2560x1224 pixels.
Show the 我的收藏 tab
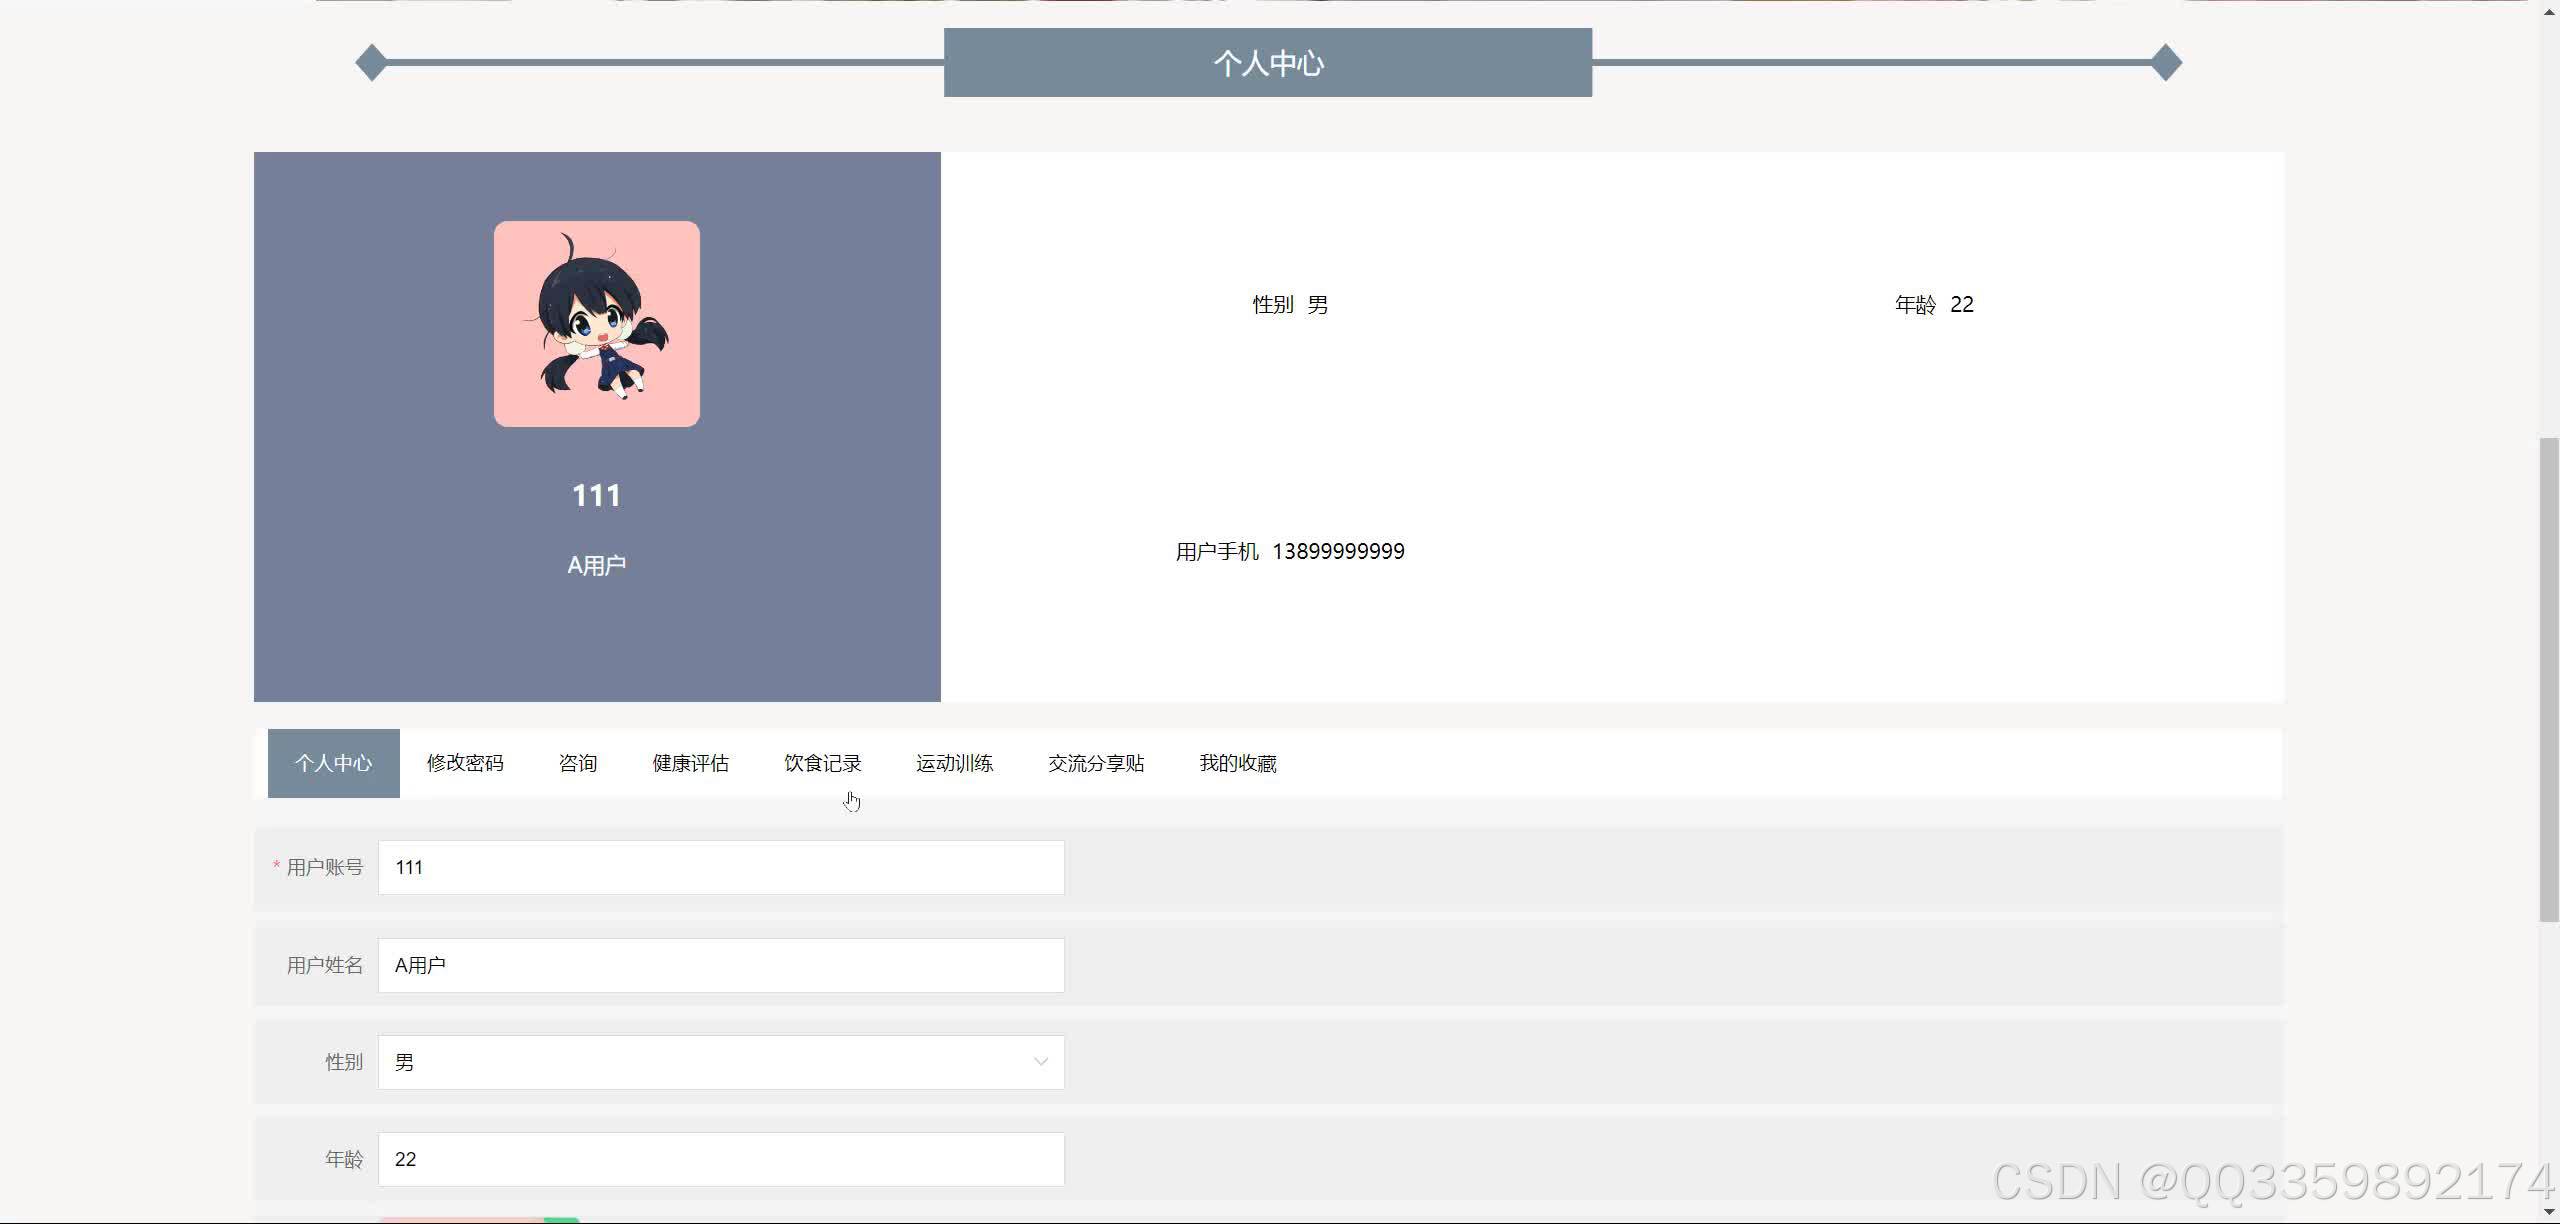1238,763
